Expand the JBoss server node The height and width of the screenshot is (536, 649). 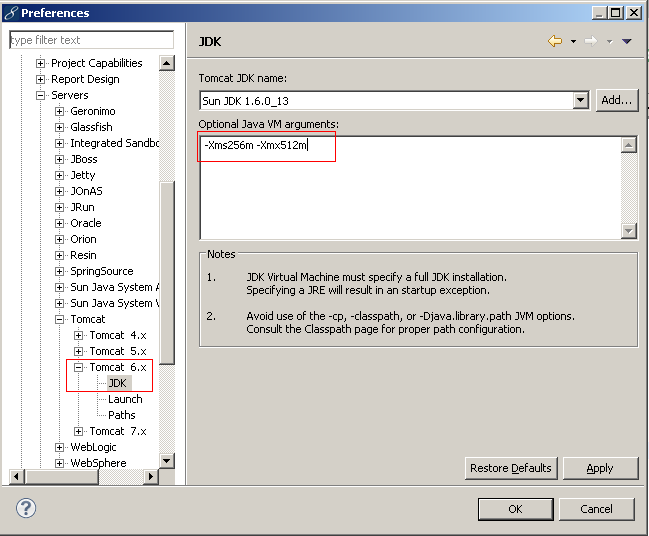point(60,159)
